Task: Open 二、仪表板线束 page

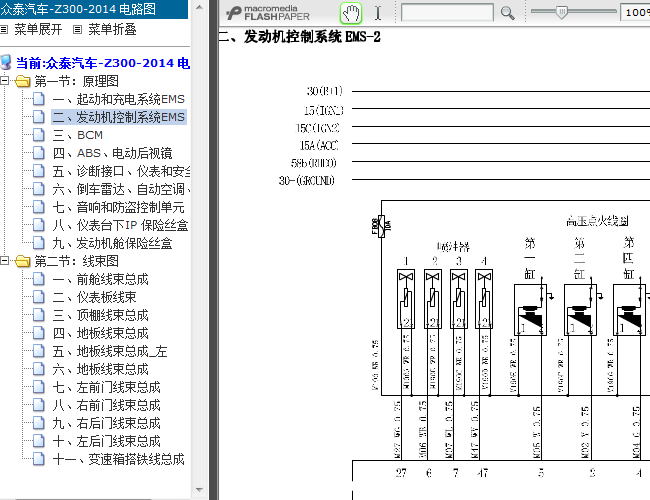Action: [x=95, y=297]
